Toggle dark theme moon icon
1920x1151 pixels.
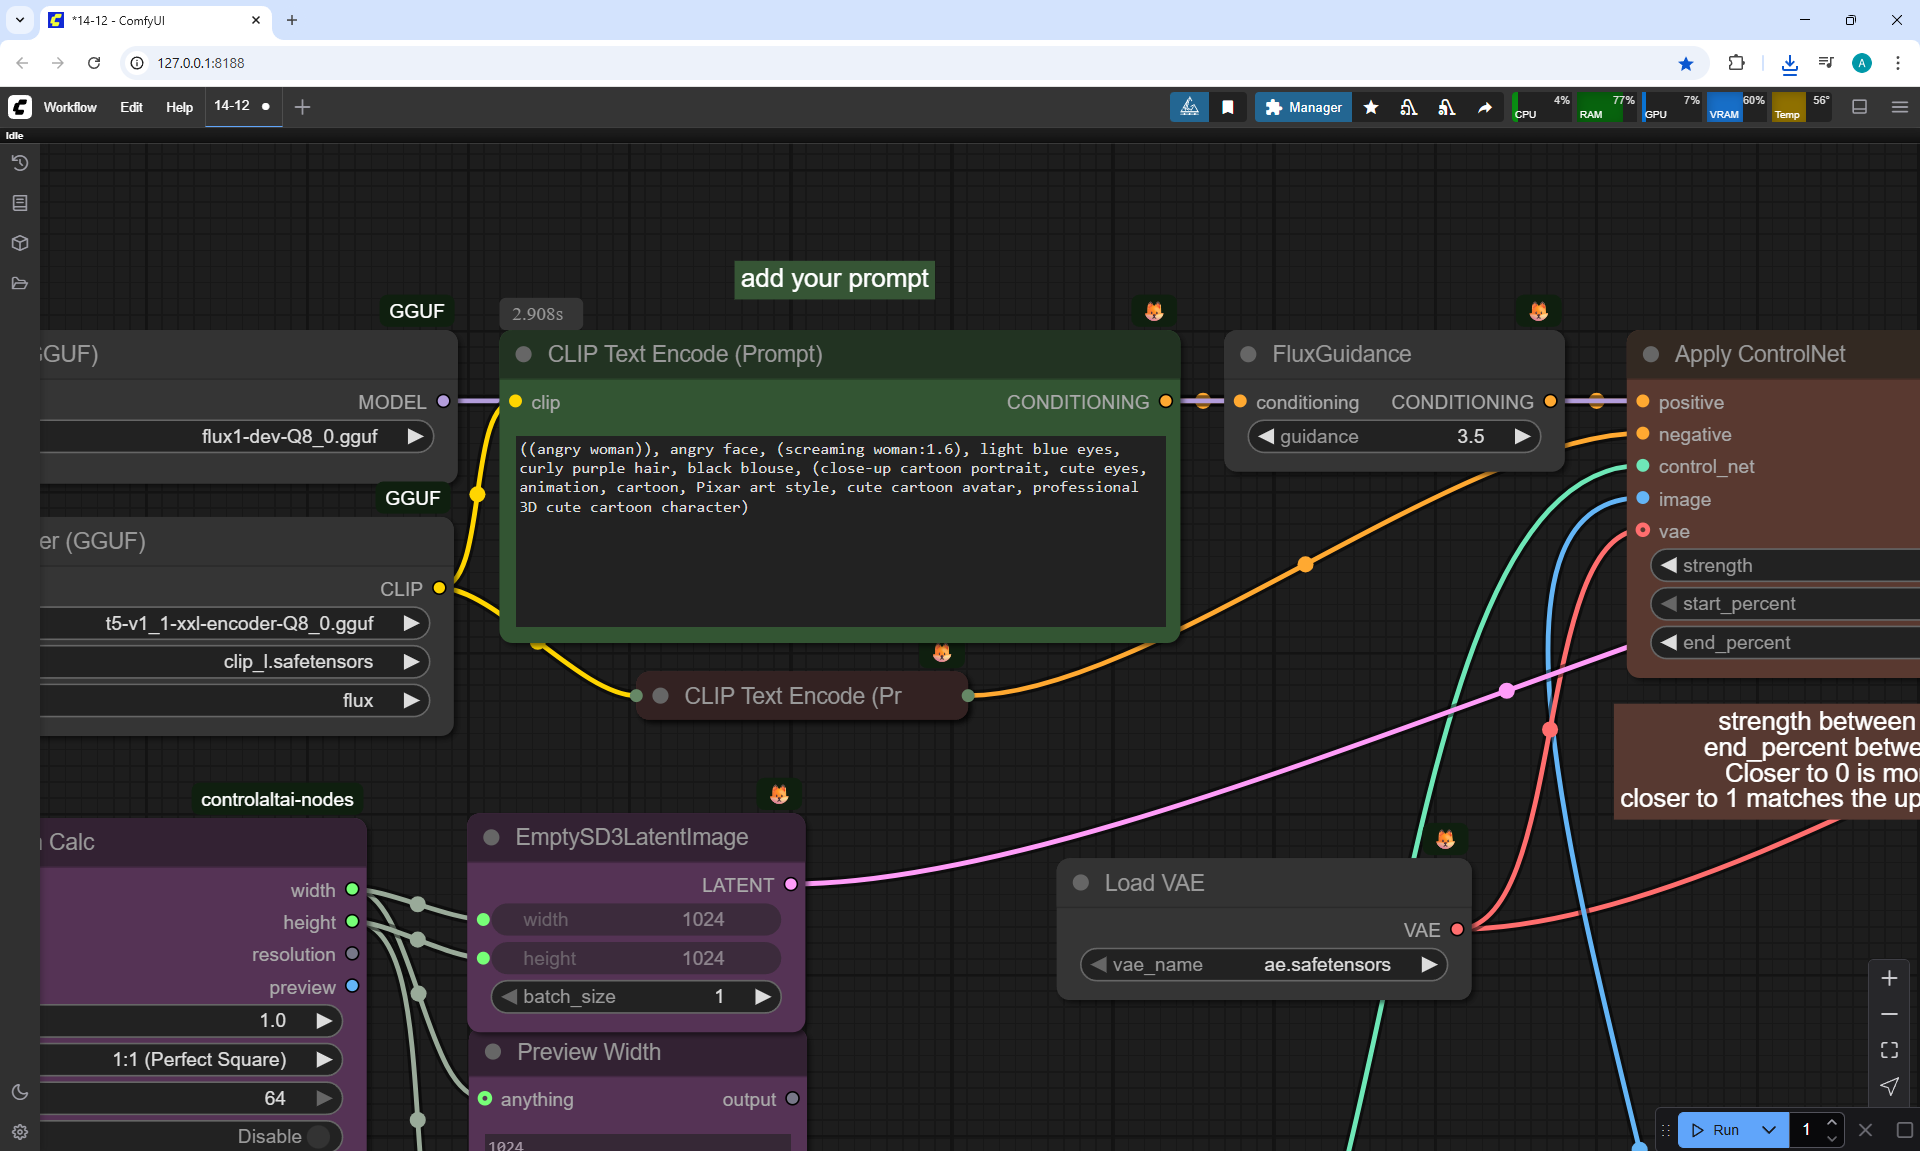20,1092
